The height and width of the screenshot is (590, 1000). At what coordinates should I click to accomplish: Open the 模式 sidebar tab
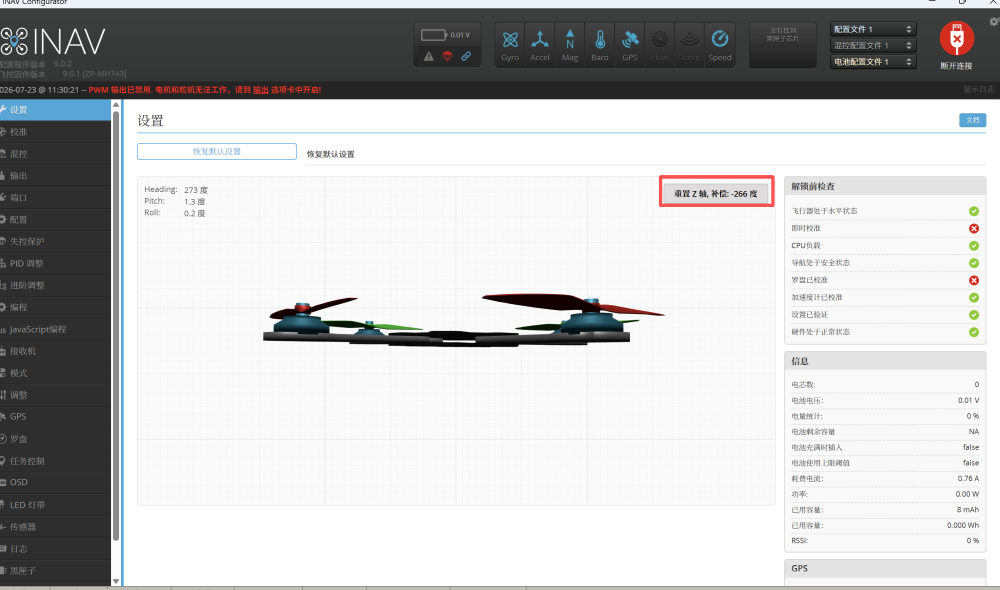pos(55,372)
